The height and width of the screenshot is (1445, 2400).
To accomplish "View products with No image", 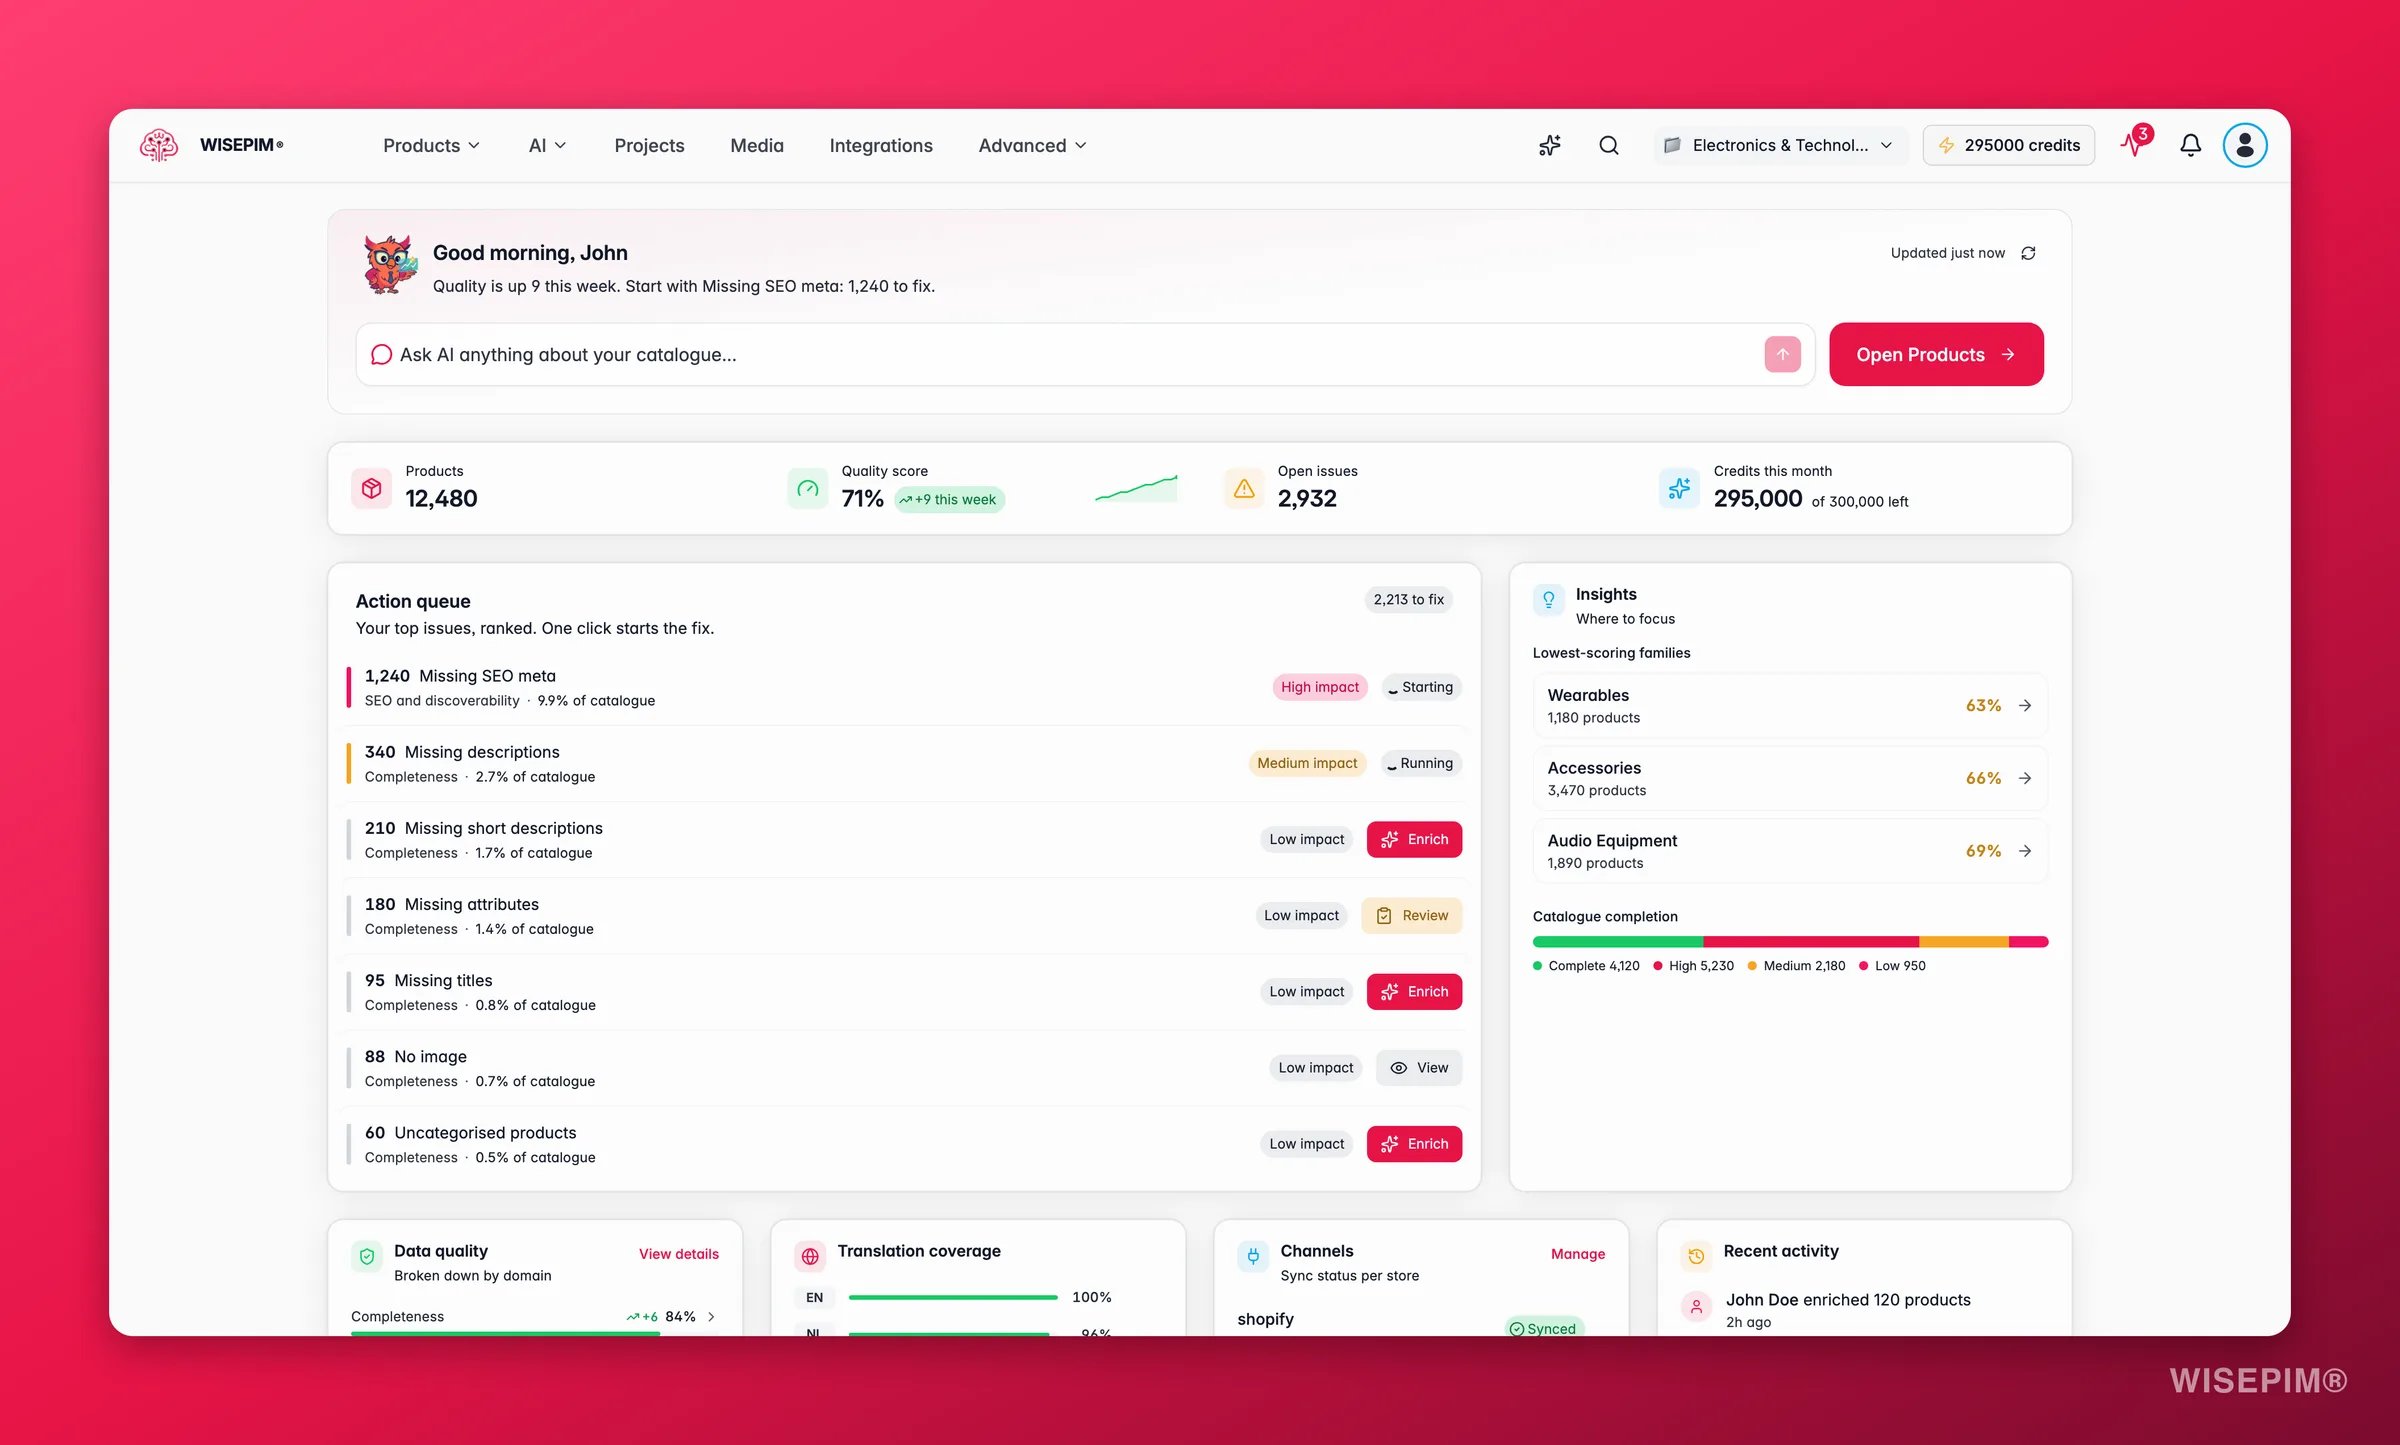I will coord(1419,1067).
